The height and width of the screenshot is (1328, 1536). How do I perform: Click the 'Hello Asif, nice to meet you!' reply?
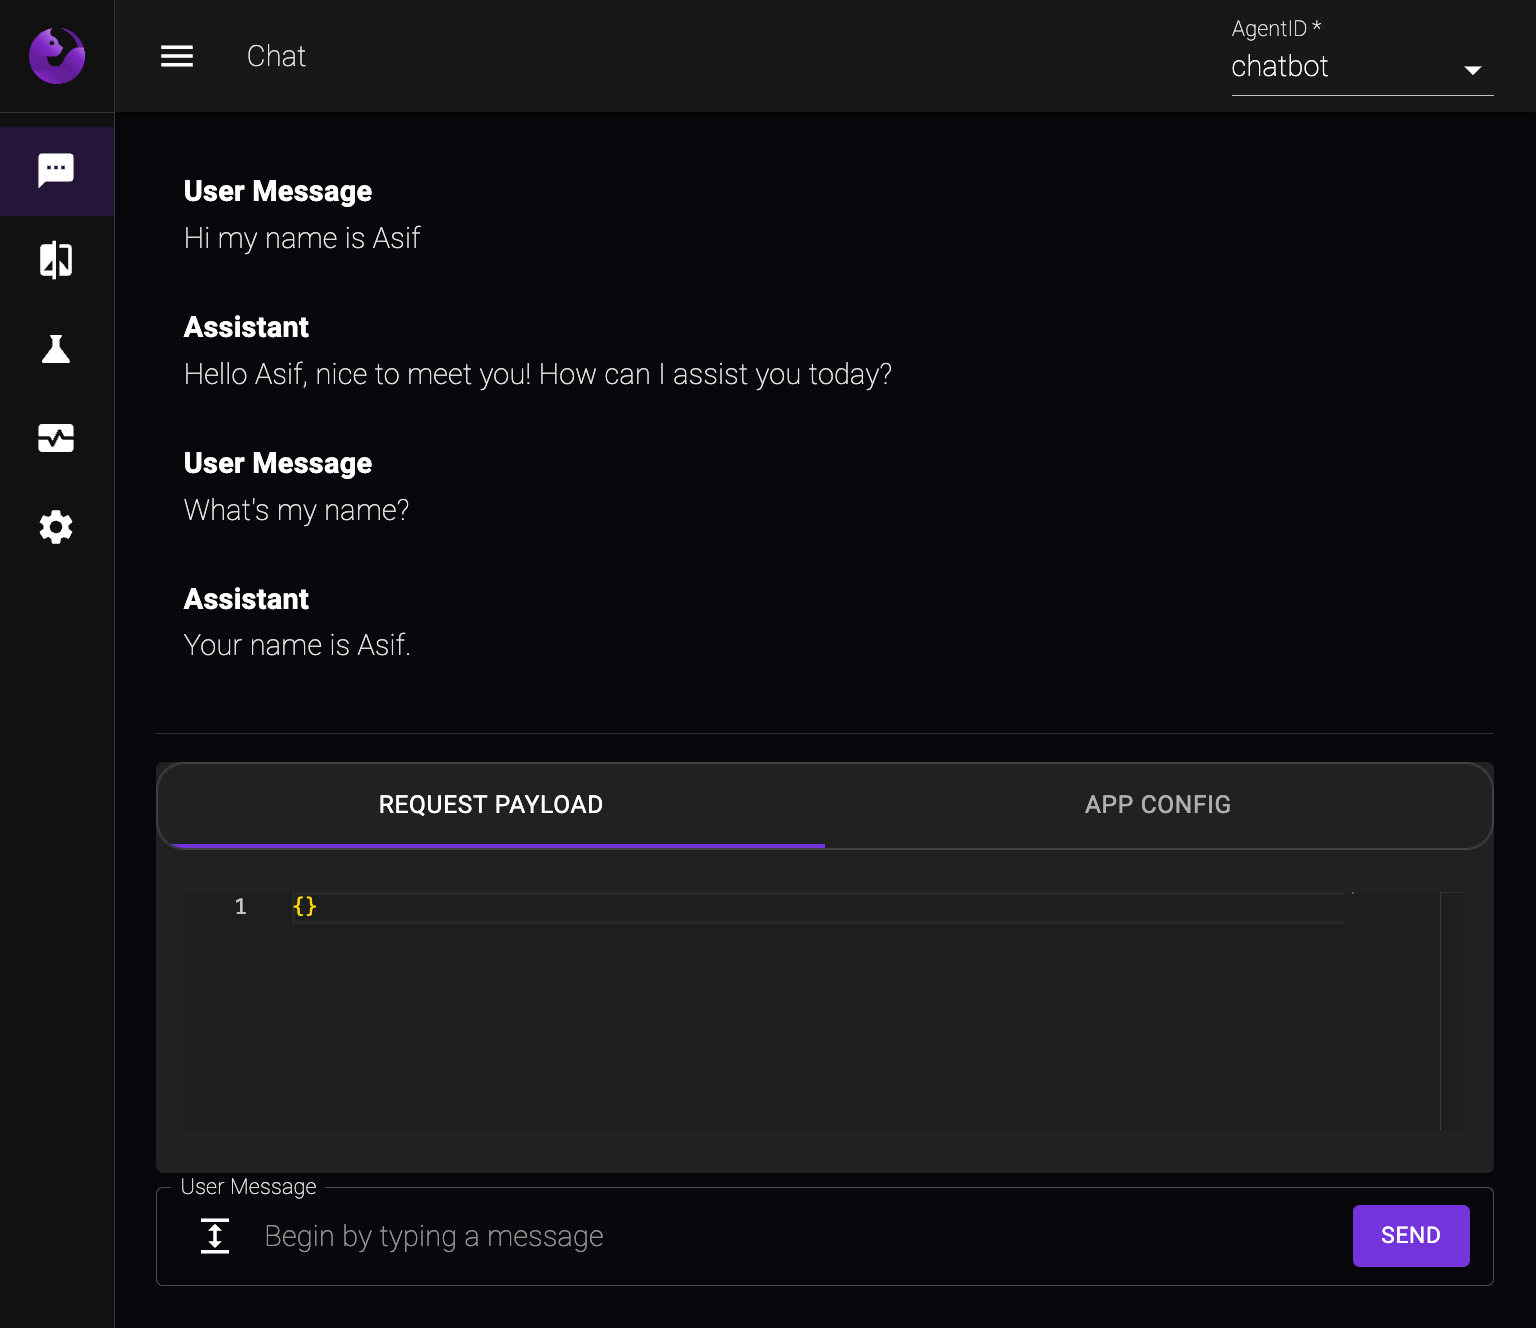tap(538, 374)
